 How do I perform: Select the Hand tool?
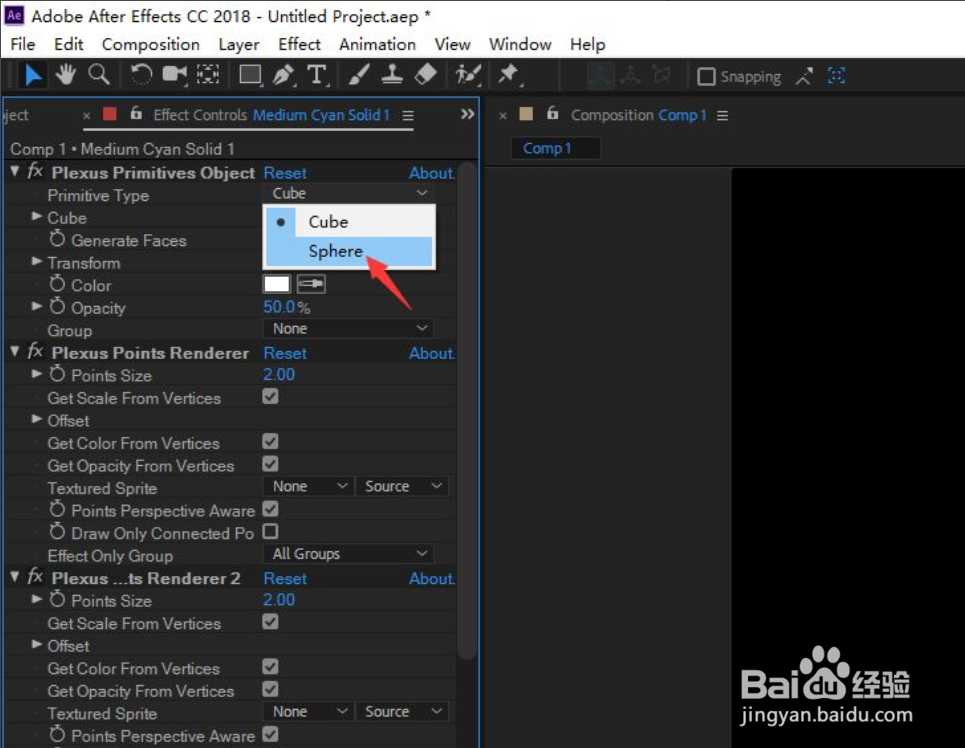(65, 75)
